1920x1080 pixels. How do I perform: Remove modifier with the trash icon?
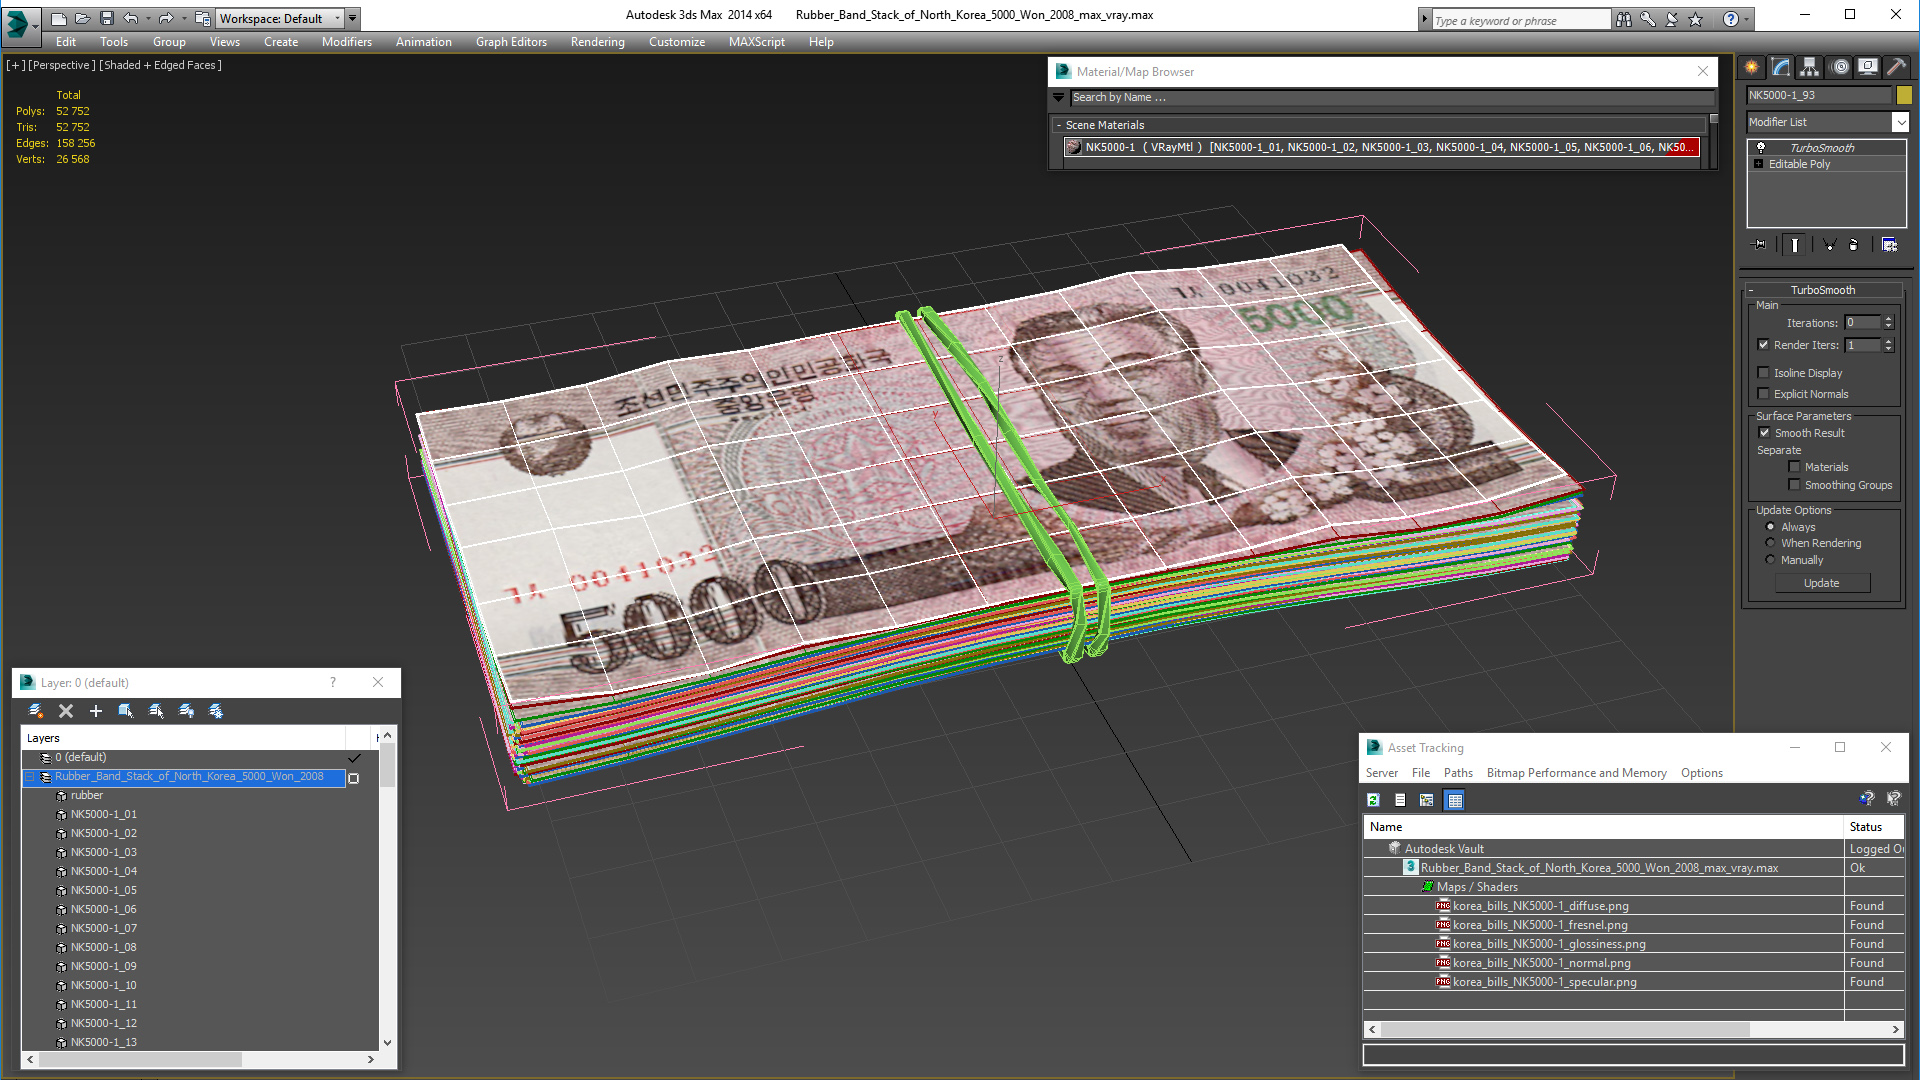pos(1854,244)
